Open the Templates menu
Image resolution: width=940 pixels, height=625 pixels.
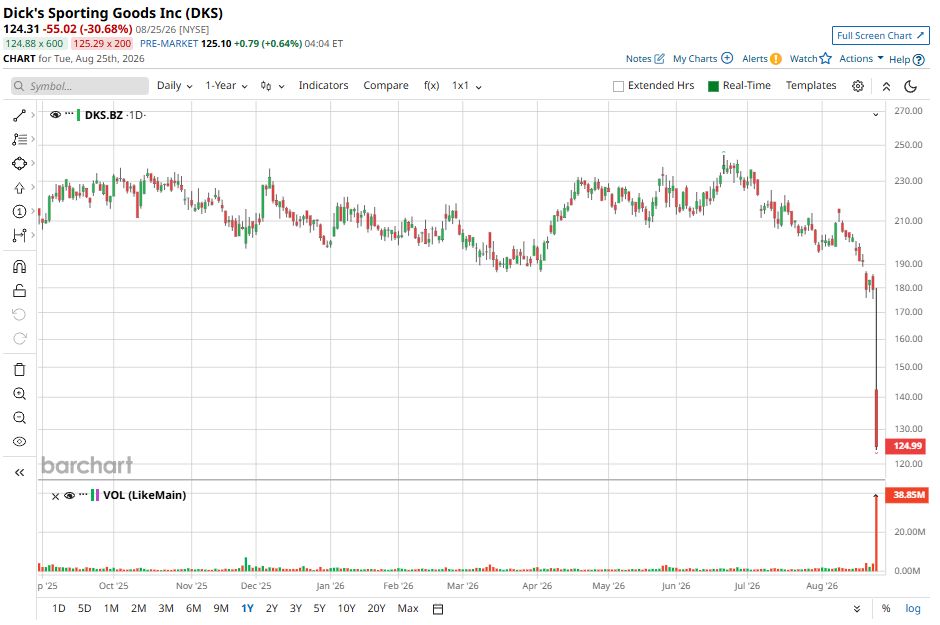[x=811, y=86]
